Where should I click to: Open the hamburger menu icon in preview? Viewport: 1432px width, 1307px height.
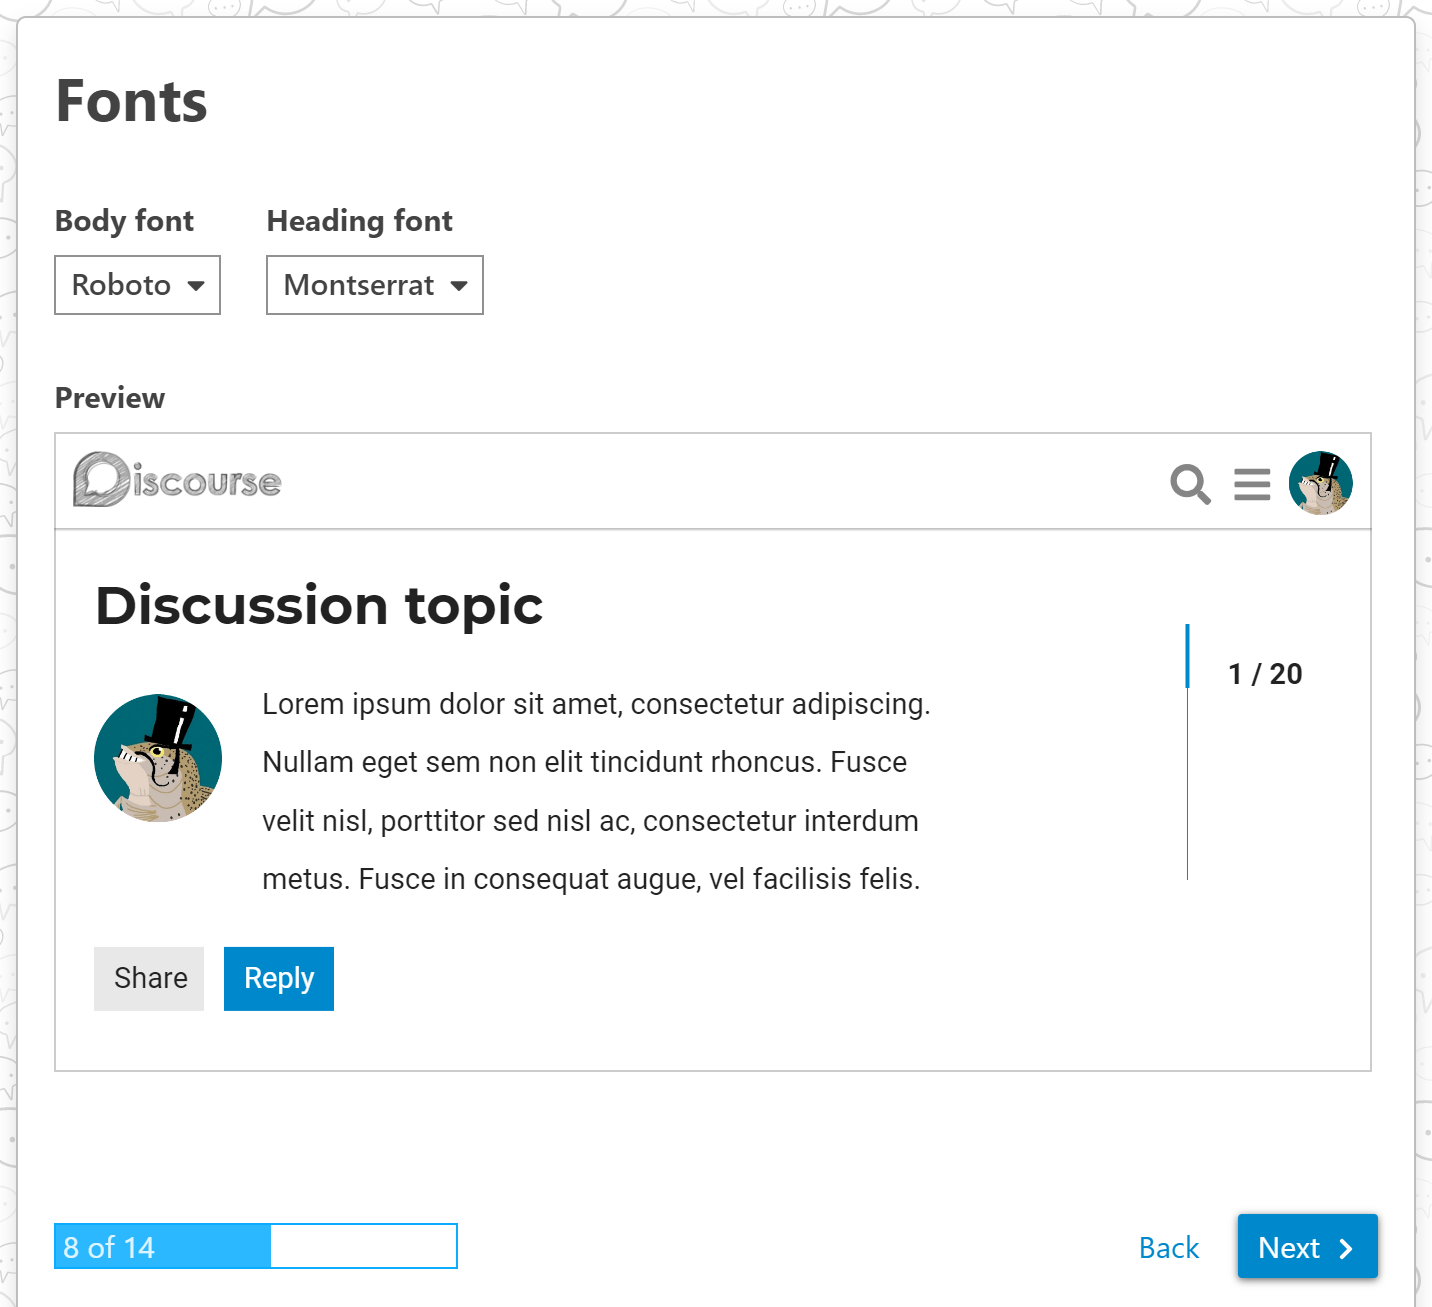1251,484
